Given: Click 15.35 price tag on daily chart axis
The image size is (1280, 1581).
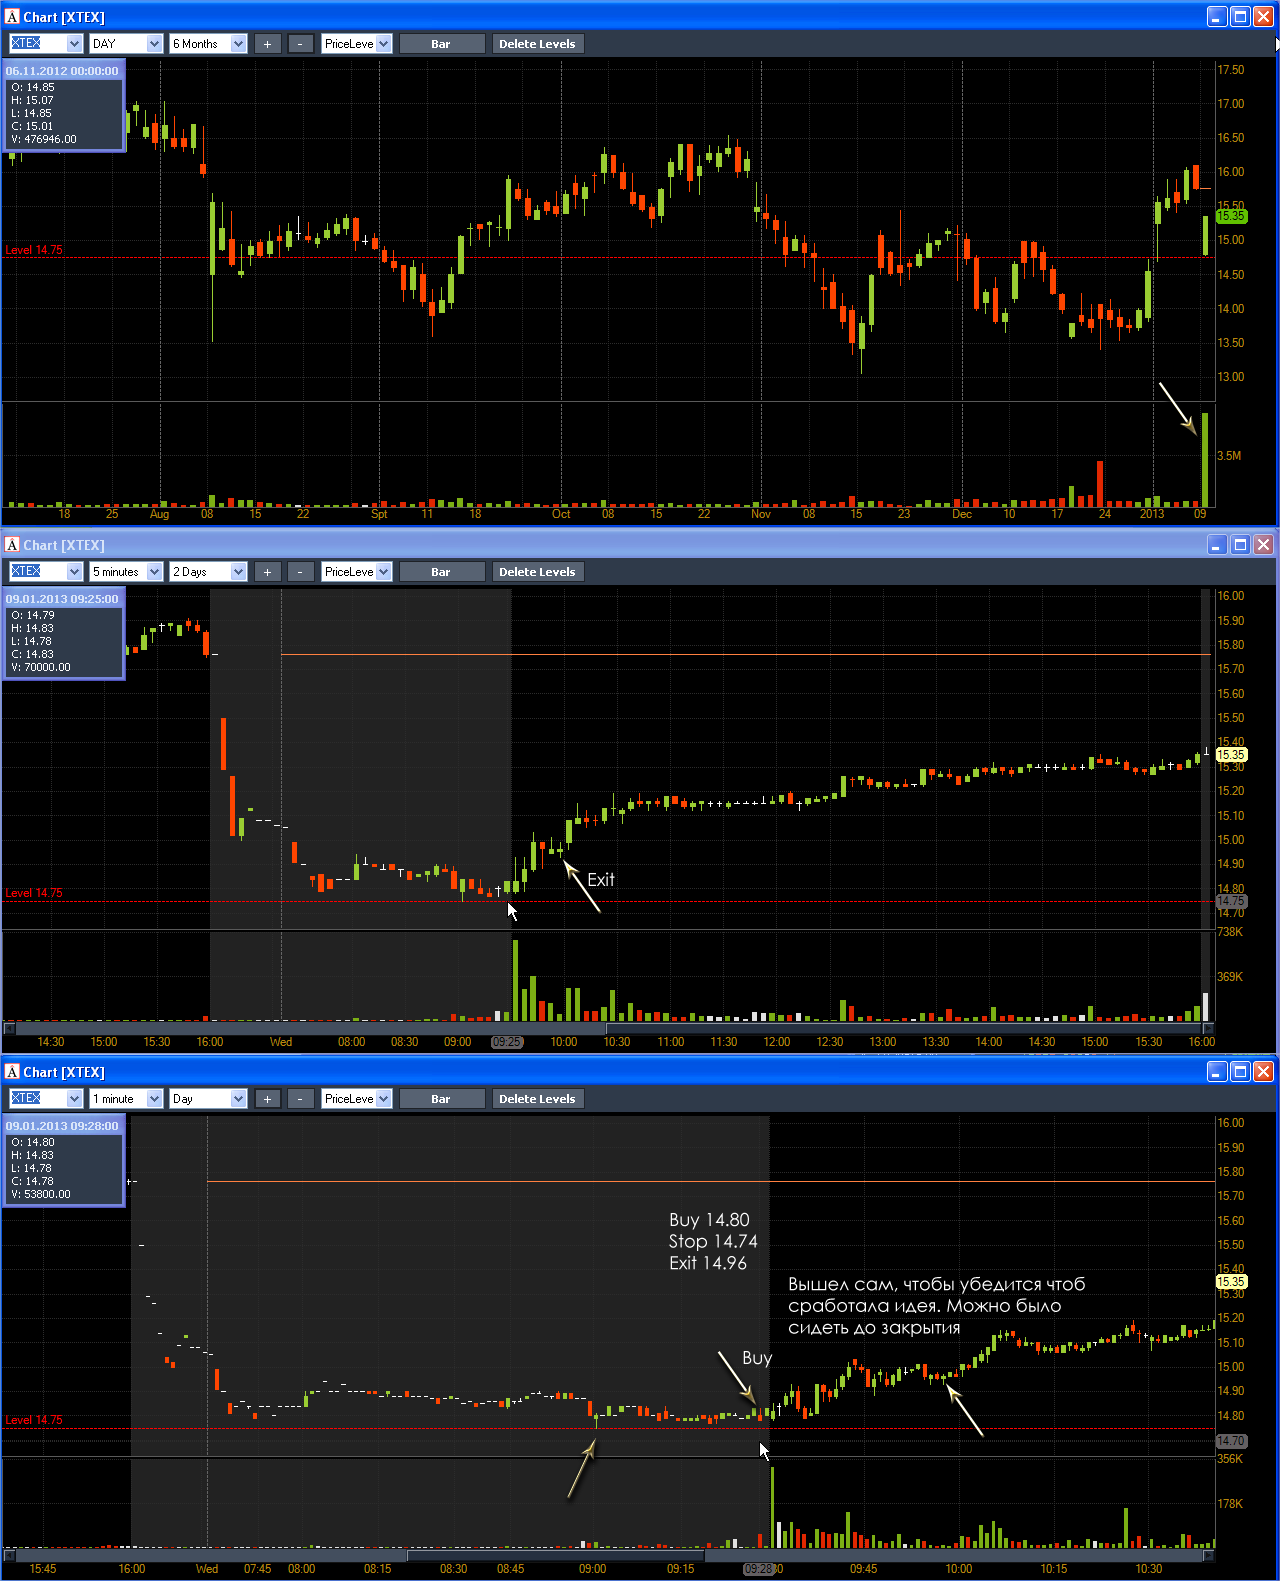Looking at the screenshot, I should pyautogui.click(x=1231, y=216).
